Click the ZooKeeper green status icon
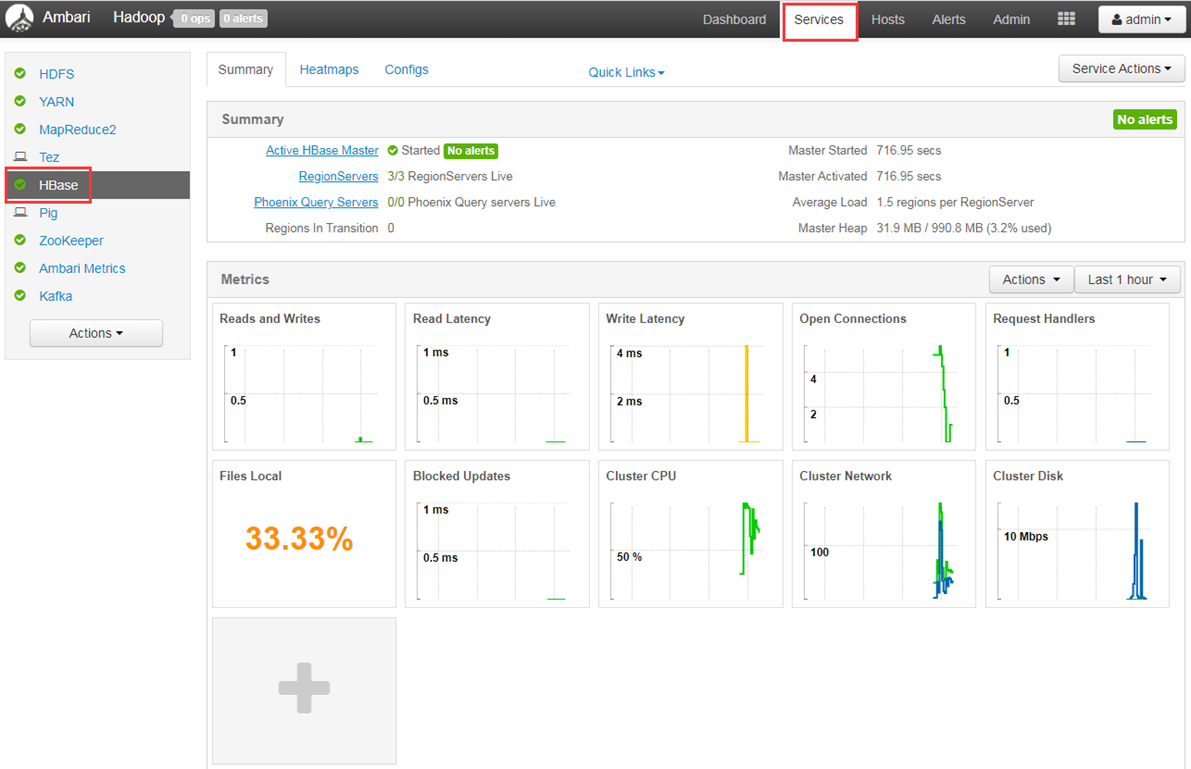 [21, 240]
